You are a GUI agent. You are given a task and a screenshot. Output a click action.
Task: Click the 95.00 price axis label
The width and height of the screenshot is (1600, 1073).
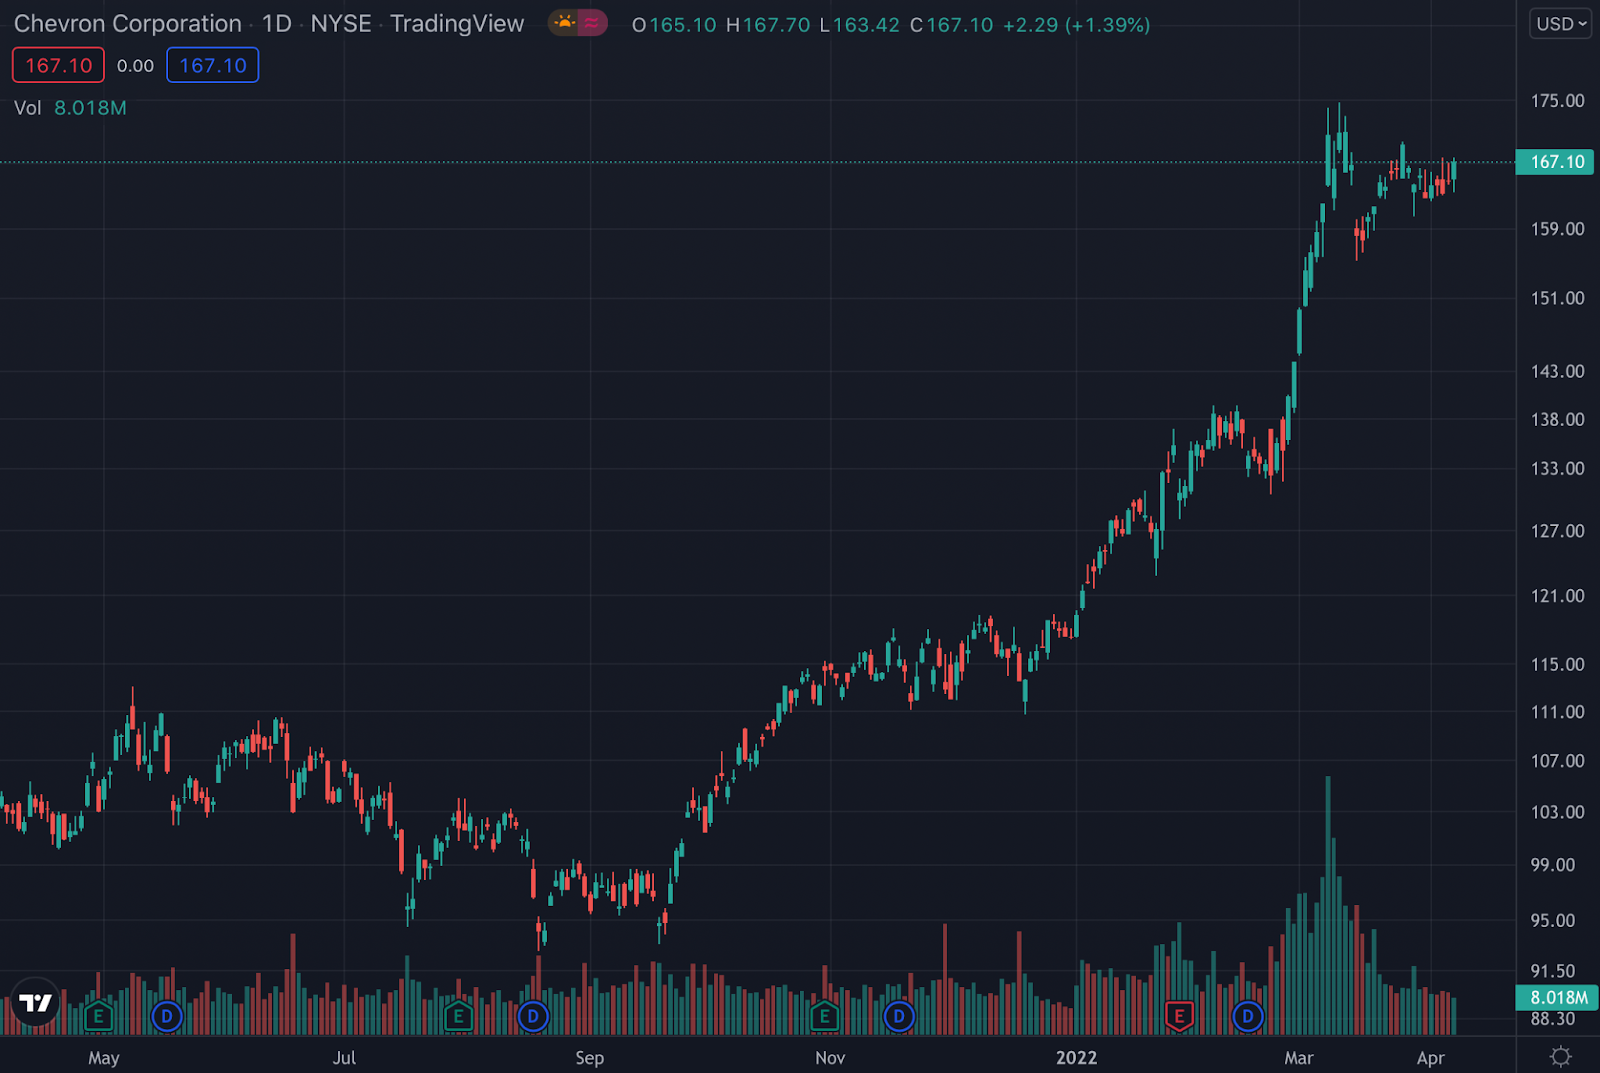click(x=1553, y=920)
